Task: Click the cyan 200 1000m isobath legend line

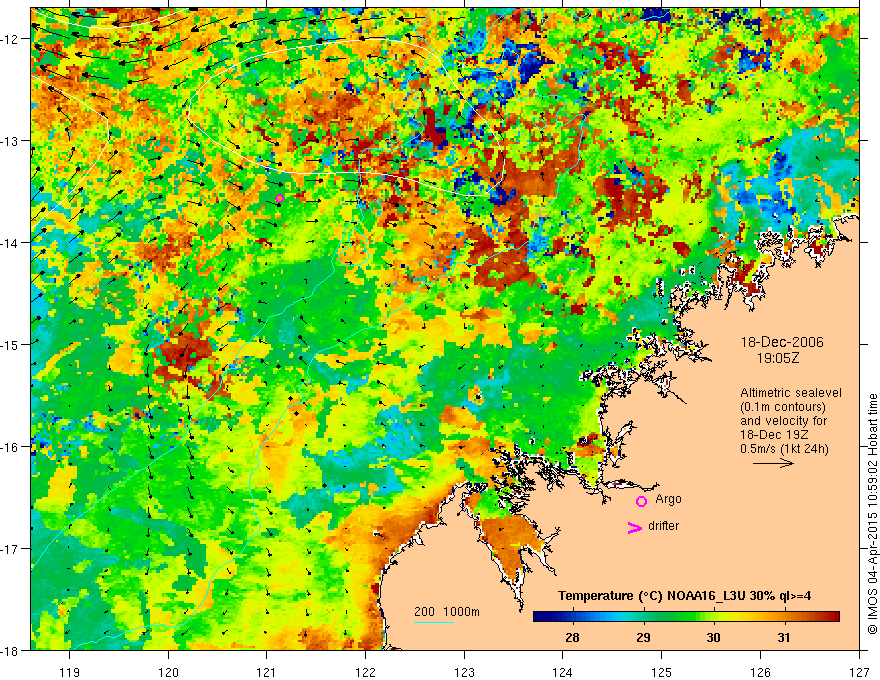Action: pyautogui.click(x=434, y=622)
